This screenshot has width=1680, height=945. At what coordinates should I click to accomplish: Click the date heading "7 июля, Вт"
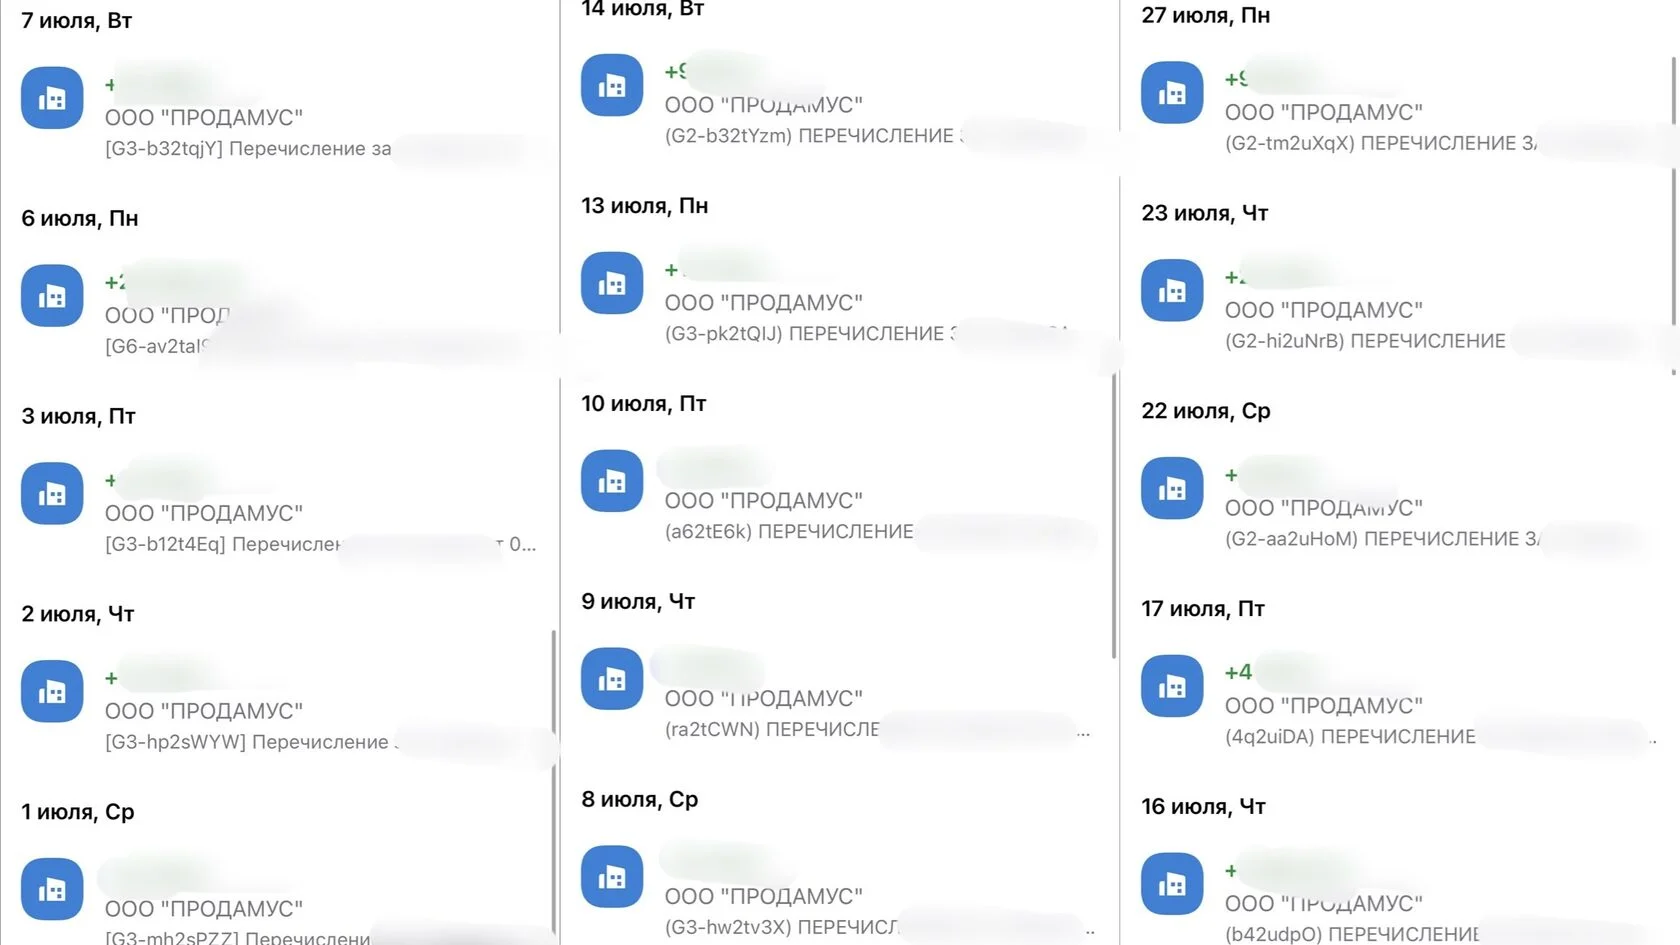(77, 20)
